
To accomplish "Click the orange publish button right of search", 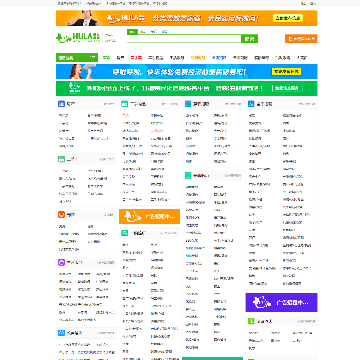I will [301, 39].
